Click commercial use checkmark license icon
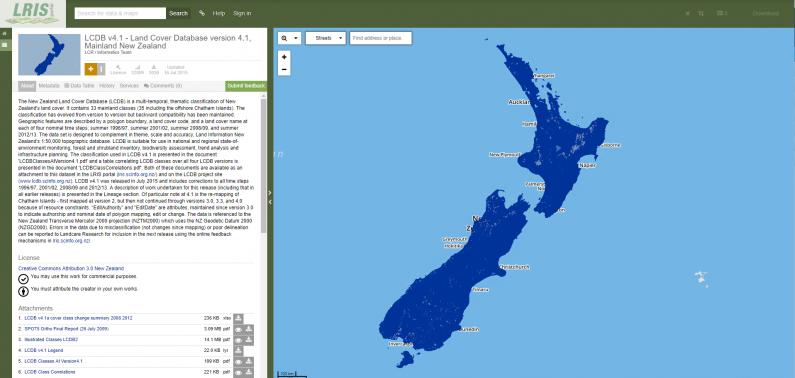The height and width of the screenshot is (378, 795). (x=23, y=279)
